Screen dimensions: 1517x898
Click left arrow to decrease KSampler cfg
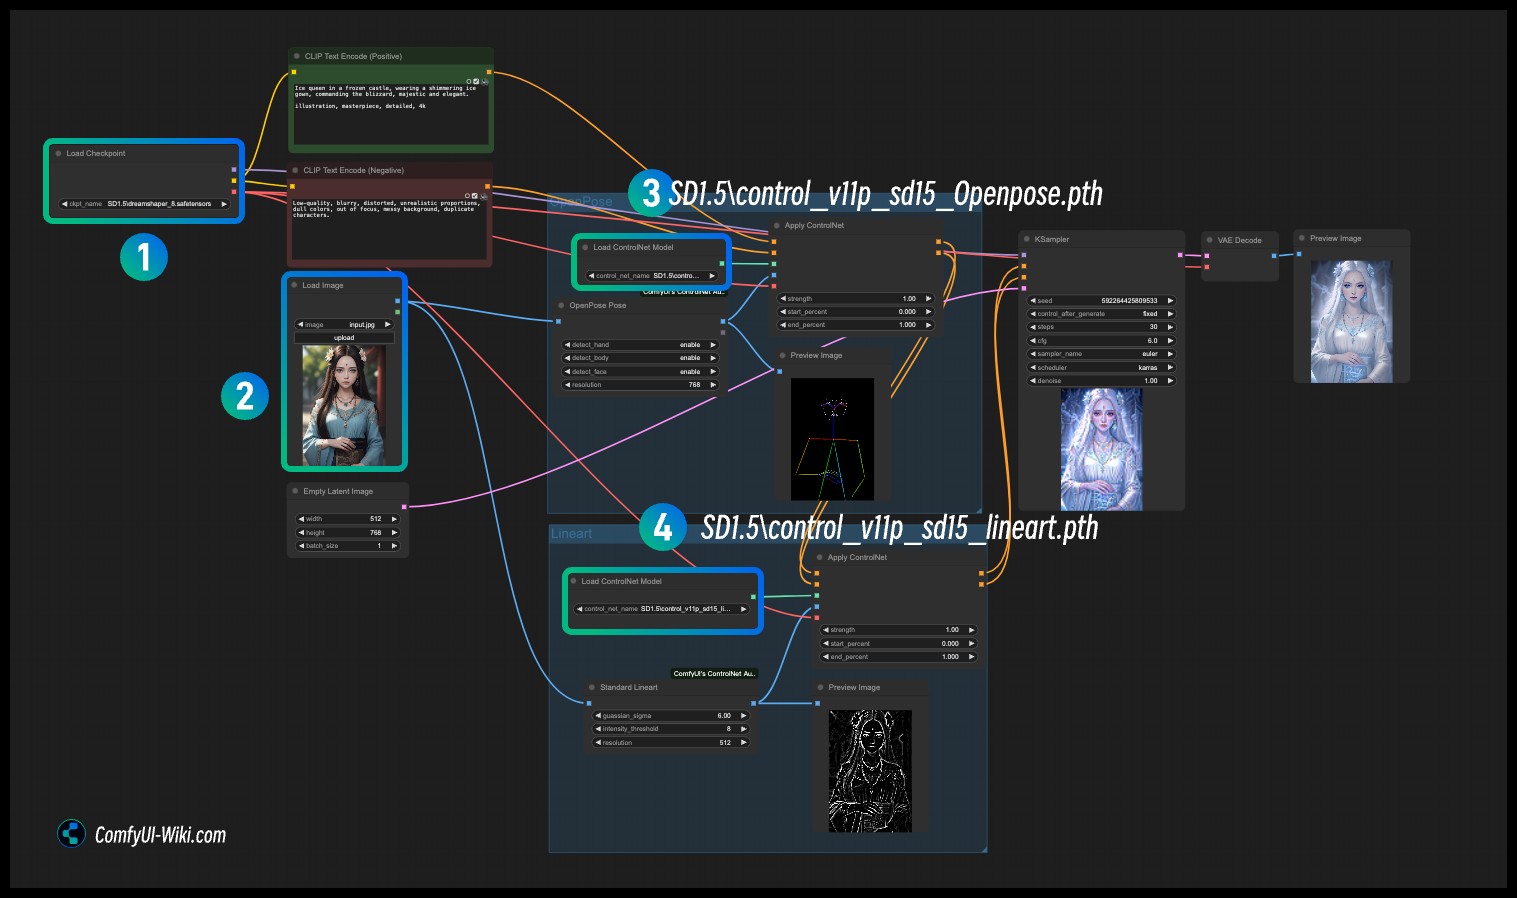1033,340
